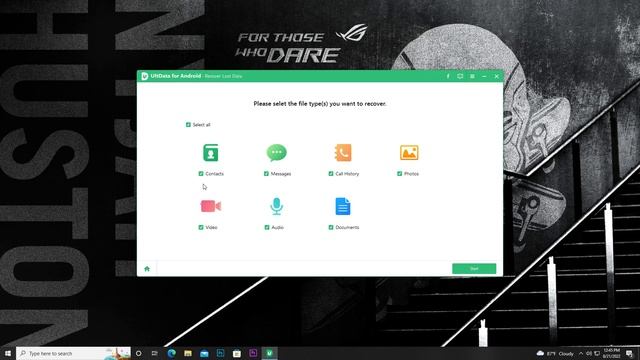Open Microsoft Store from taskbar

pyautogui.click(x=237, y=353)
